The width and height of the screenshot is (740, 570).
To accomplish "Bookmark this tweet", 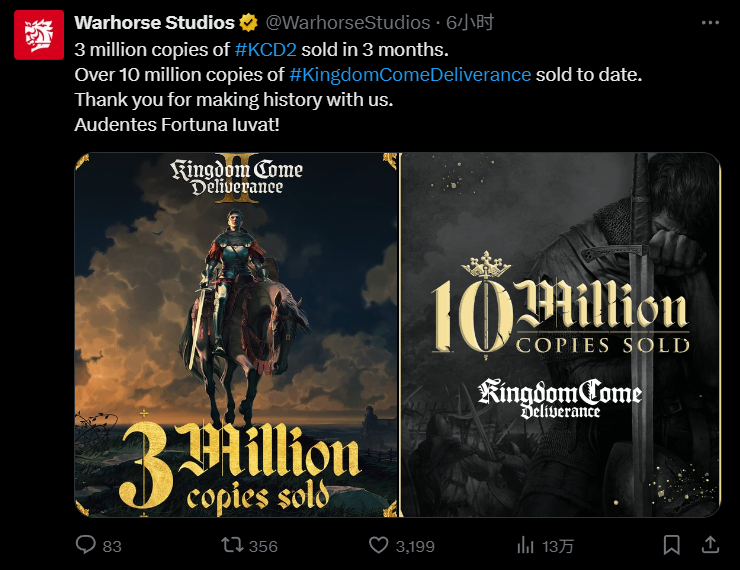I will 671,545.
